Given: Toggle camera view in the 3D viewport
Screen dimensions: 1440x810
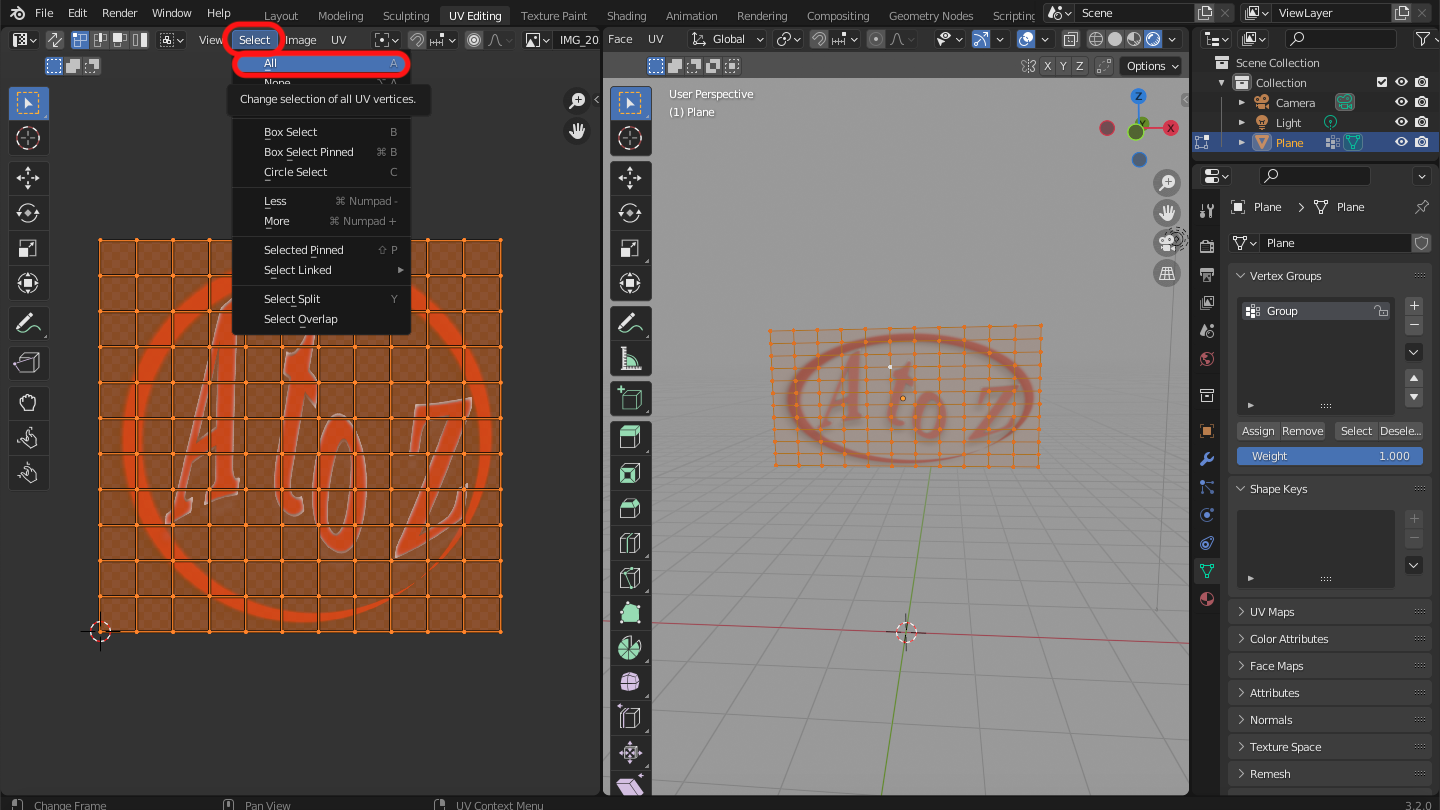Looking at the screenshot, I should [1167, 242].
